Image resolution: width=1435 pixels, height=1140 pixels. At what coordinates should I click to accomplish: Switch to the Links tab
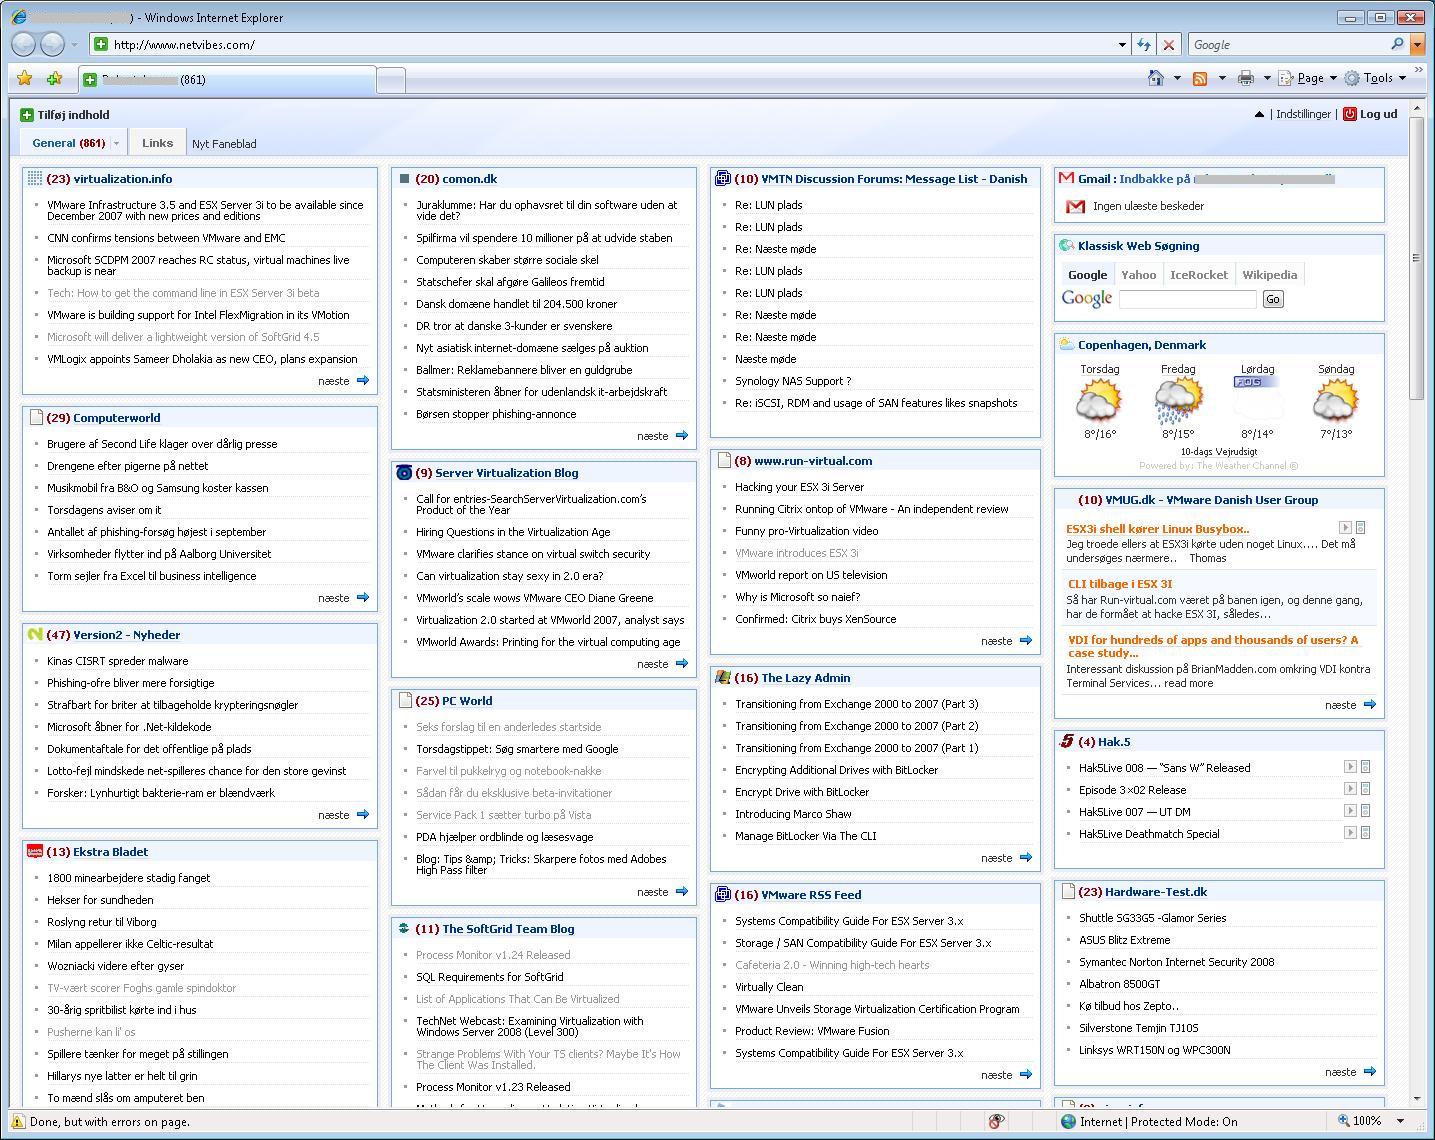(157, 143)
